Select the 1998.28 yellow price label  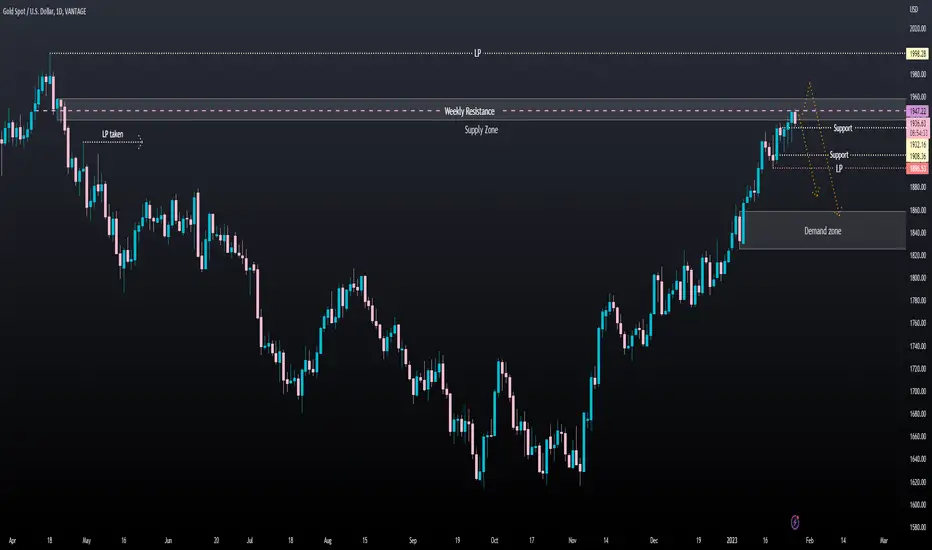pyautogui.click(x=918, y=54)
